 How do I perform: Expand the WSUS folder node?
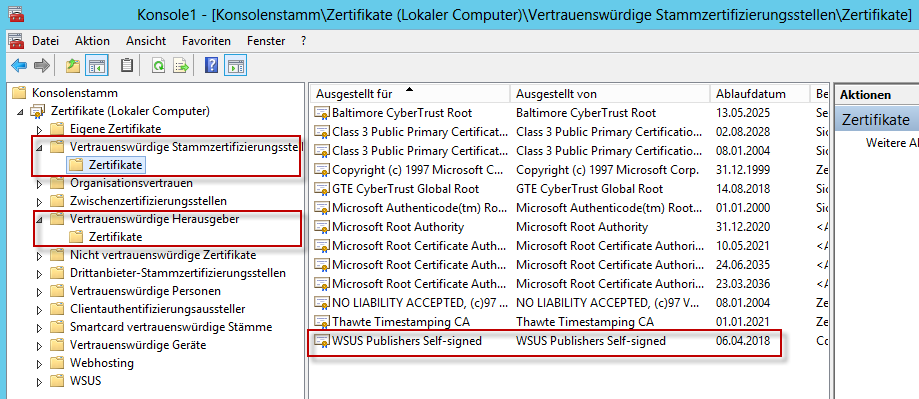pos(39,381)
